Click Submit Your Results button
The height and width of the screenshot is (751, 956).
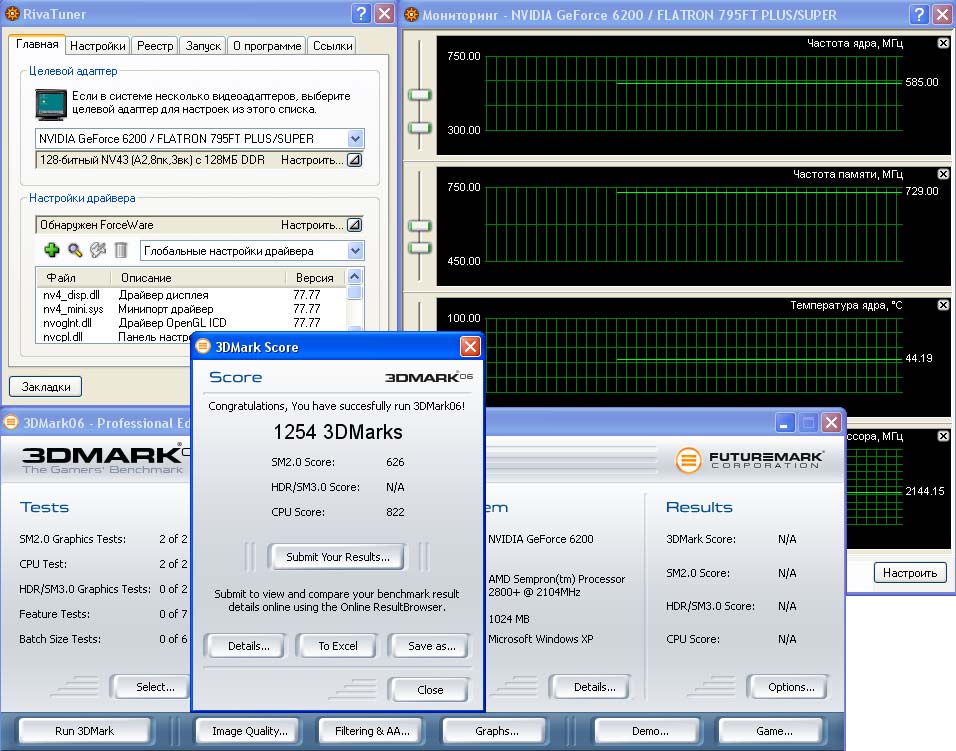coord(338,557)
